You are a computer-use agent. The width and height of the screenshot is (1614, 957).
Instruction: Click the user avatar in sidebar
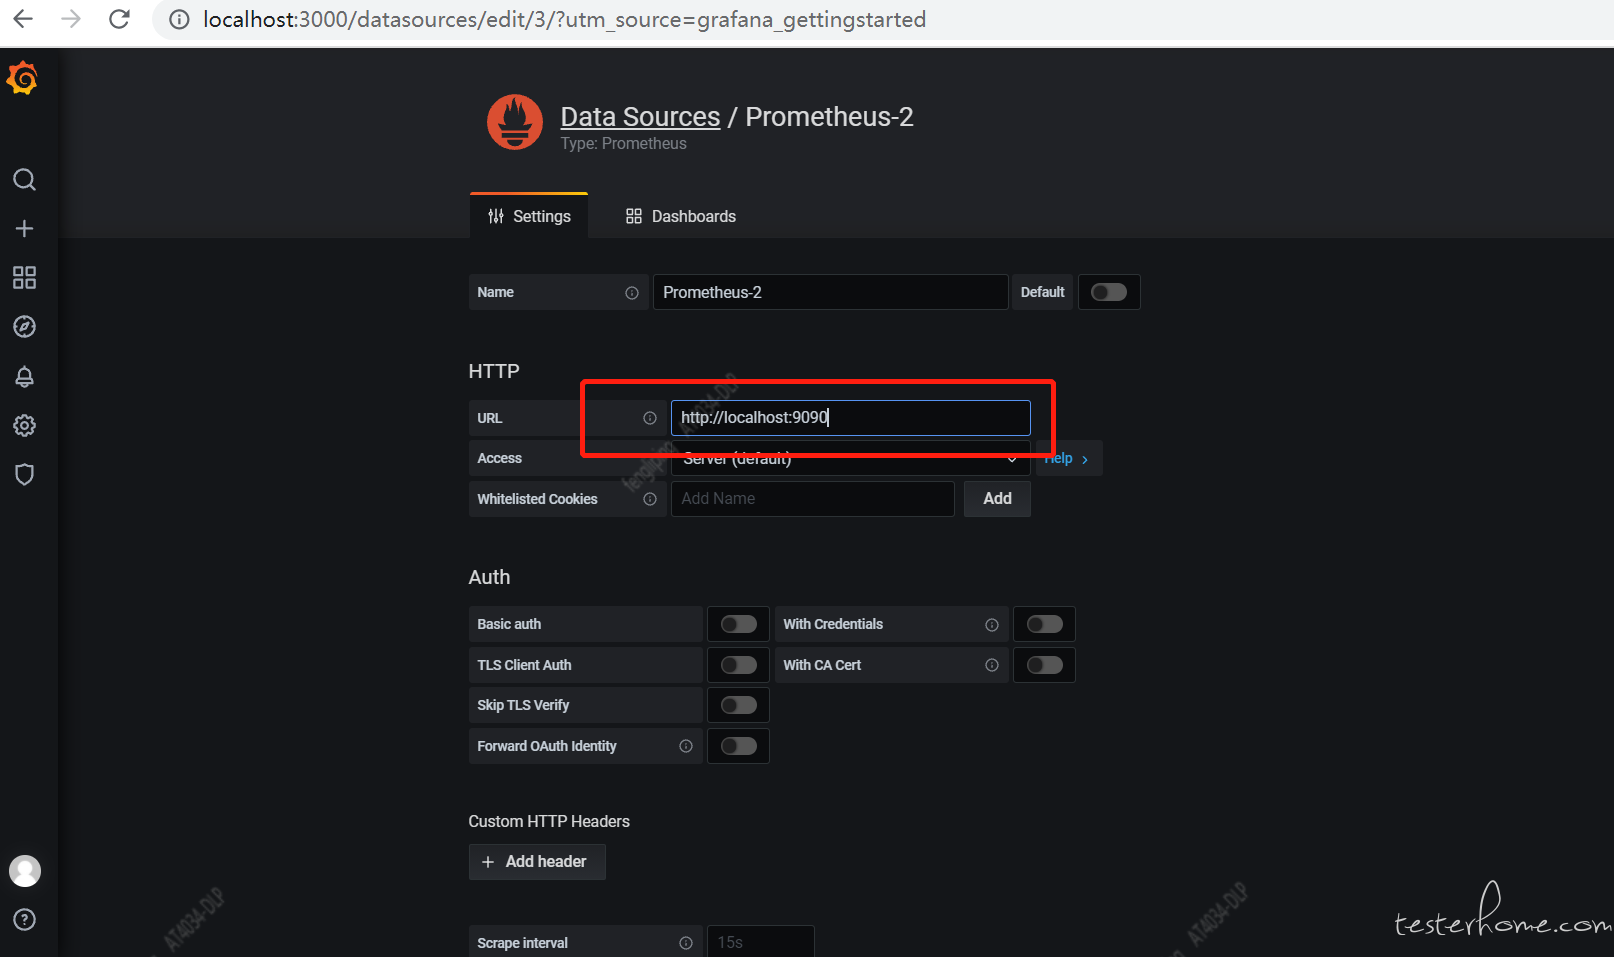tap(25, 871)
